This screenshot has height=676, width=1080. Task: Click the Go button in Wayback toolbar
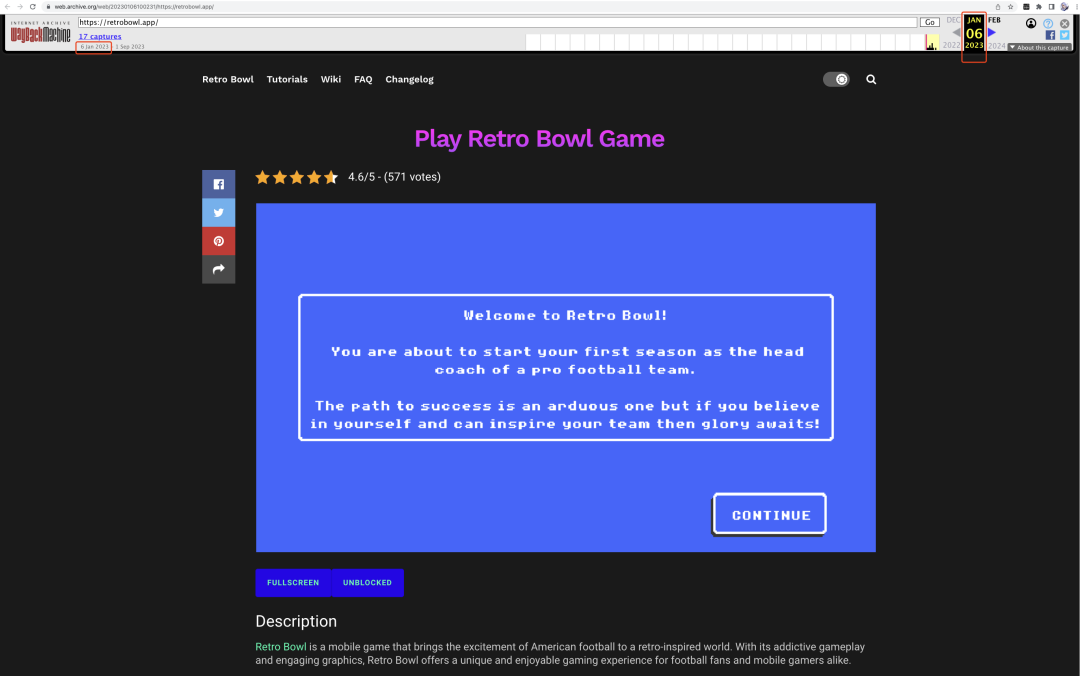coord(929,22)
